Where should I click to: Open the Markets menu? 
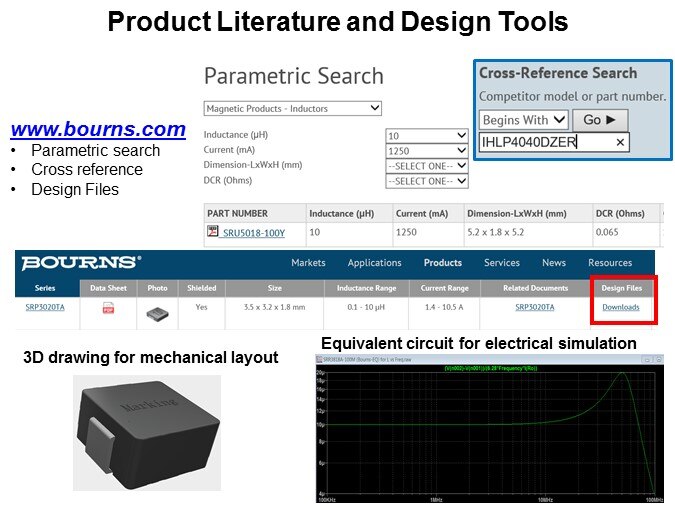pos(308,263)
